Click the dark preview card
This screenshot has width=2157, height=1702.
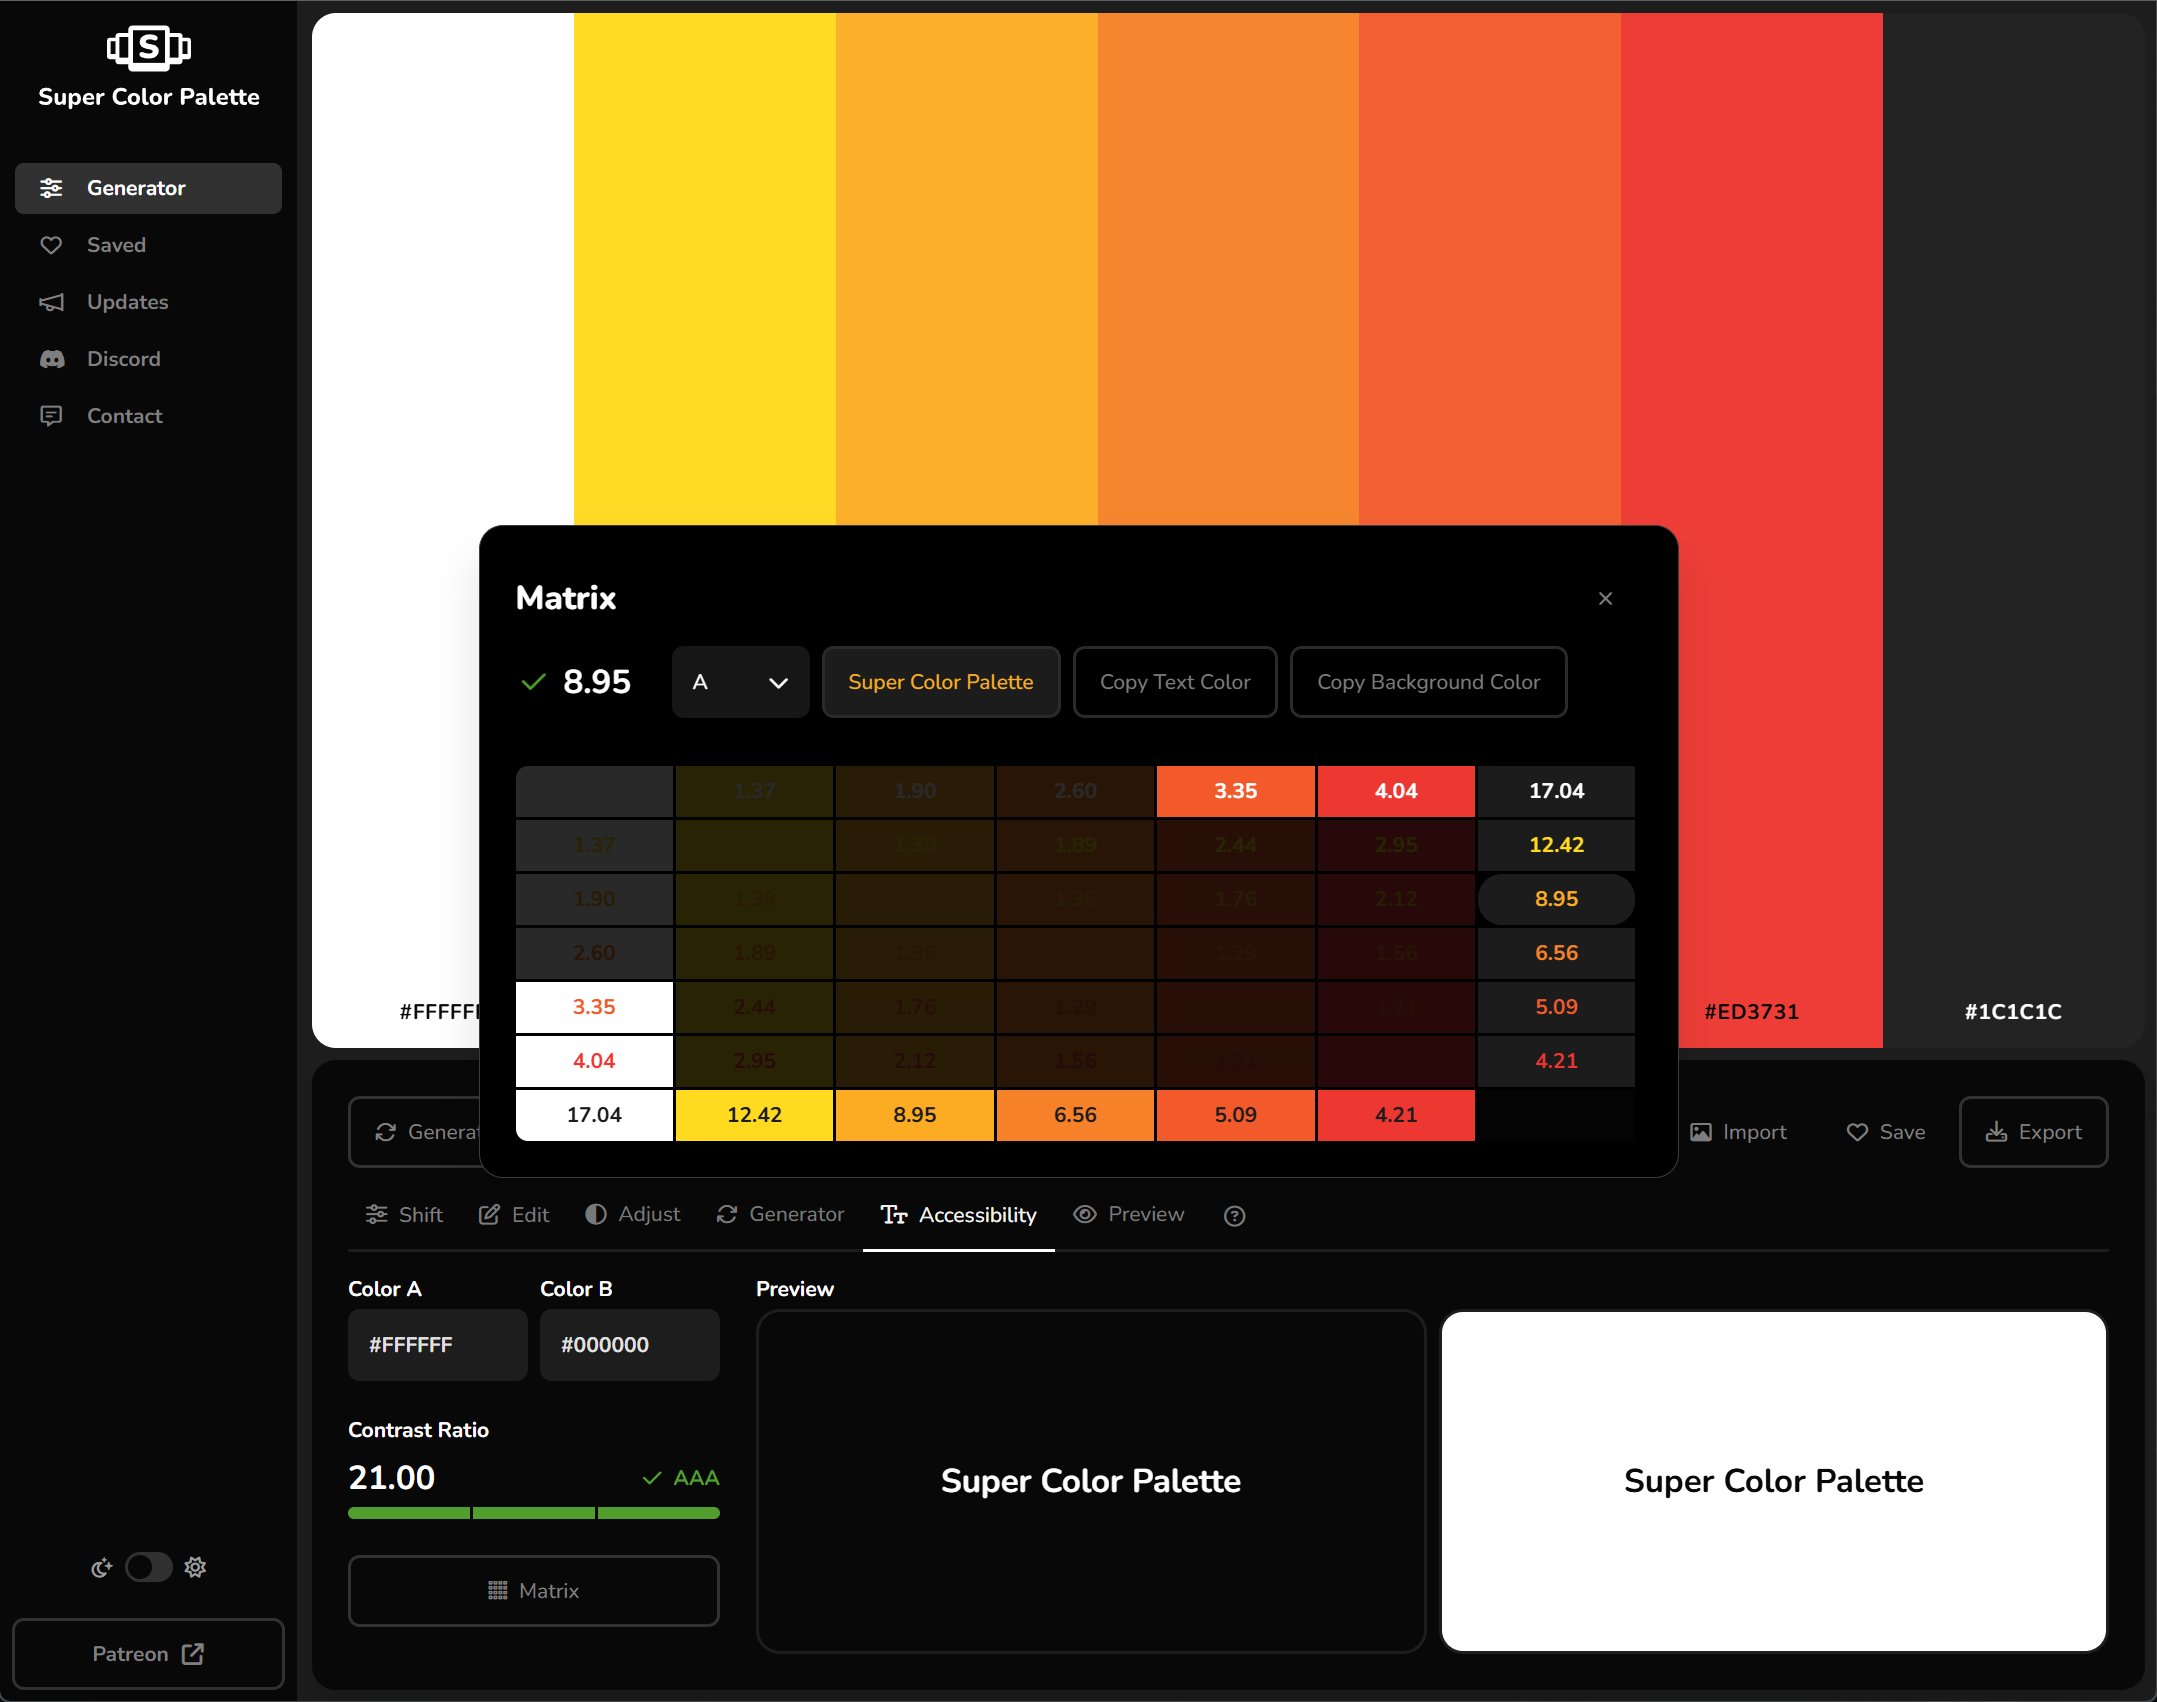click(x=1090, y=1481)
